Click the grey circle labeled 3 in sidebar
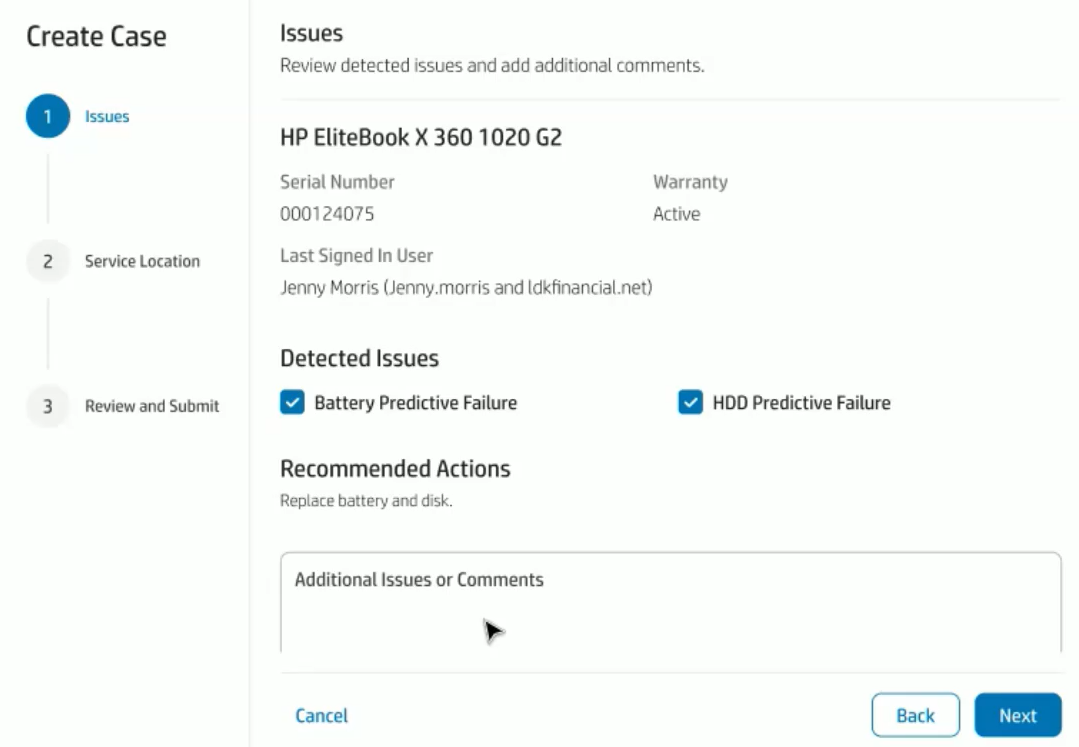1079x747 pixels. (47, 406)
